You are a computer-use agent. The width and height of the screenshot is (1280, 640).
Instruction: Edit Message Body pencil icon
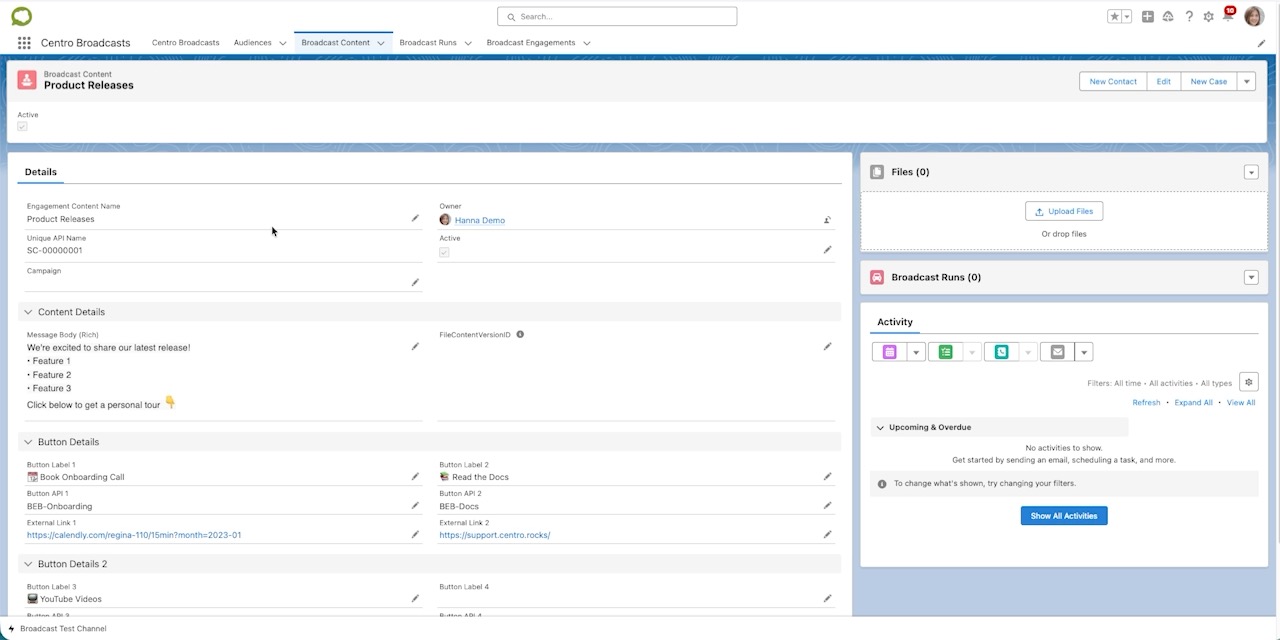[415, 346]
